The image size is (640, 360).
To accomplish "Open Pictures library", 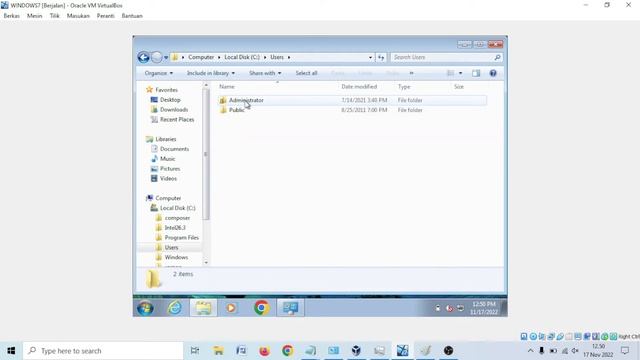I will pyautogui.click(x=170, y=169).
